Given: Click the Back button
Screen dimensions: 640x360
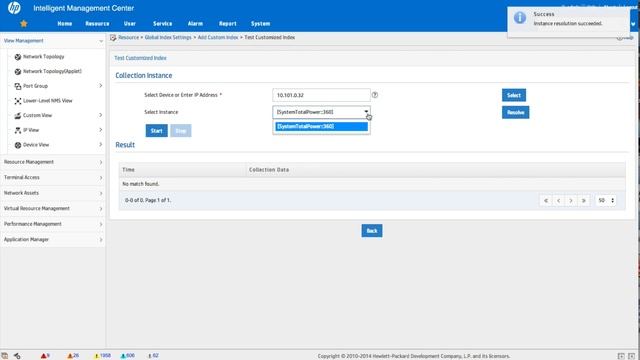Looking at the screenshot, I should tap(372, 231).
